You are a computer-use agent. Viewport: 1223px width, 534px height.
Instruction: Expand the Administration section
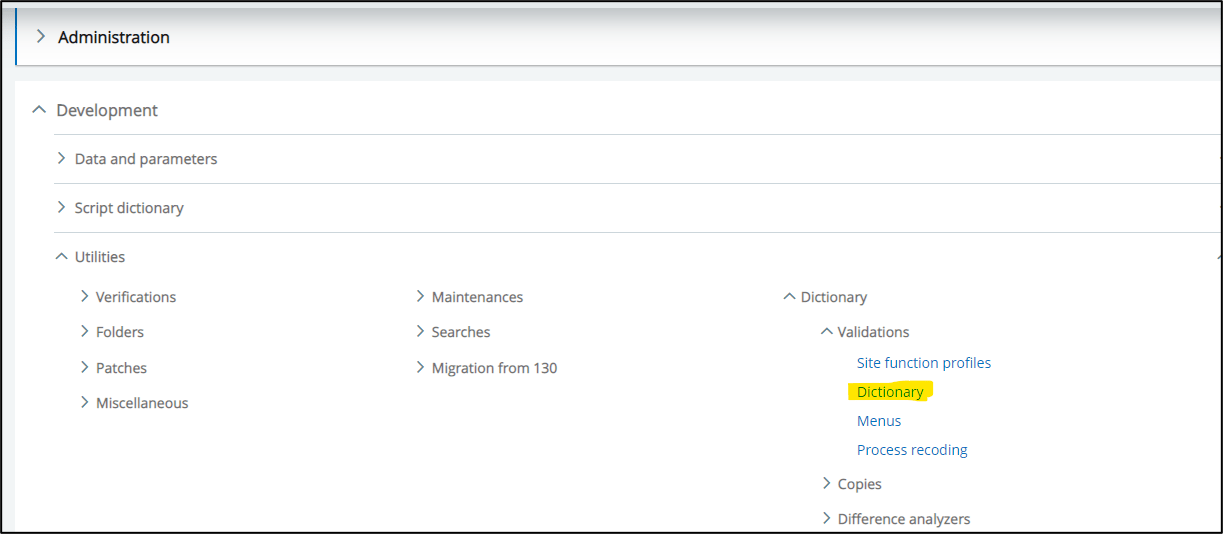coord(113,37)
